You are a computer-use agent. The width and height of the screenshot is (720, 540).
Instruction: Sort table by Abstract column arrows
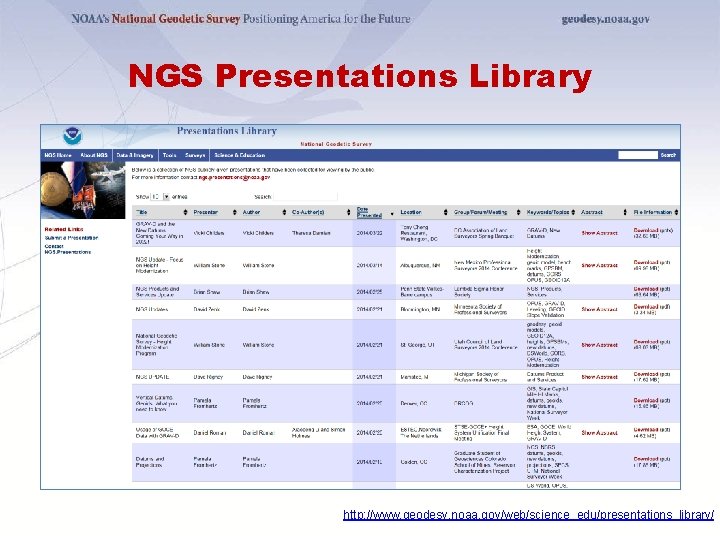pos(625,212)
